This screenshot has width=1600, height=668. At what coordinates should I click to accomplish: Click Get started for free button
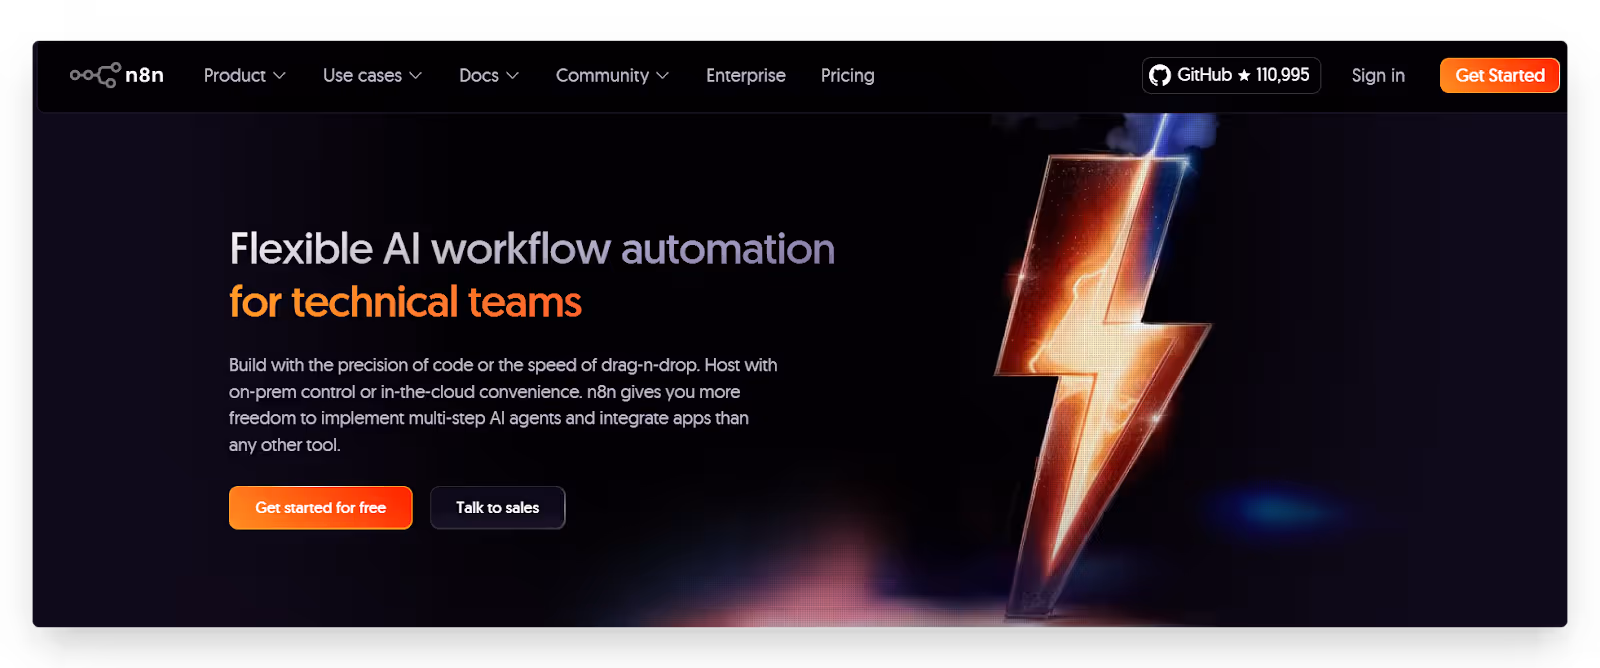click(321, 508)
